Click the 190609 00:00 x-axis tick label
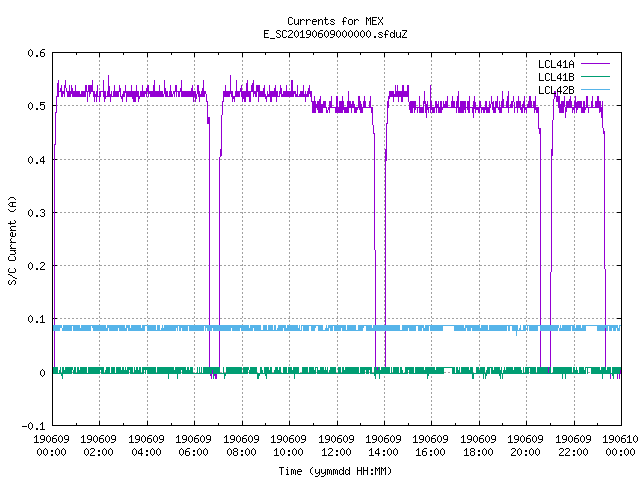The width and height of the screenshot is (640, 480). pos(51,445)
